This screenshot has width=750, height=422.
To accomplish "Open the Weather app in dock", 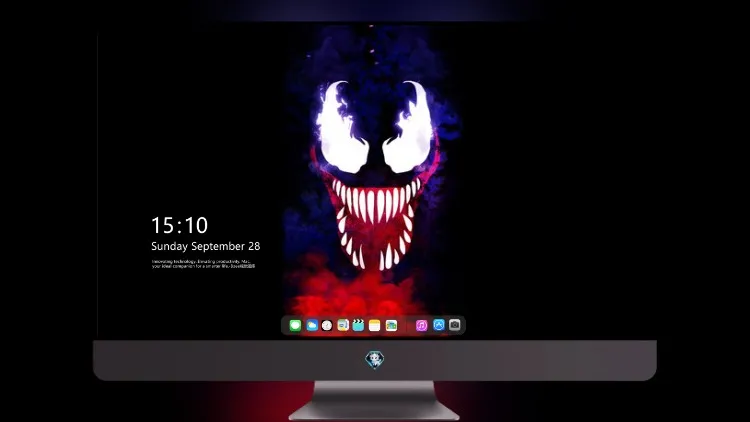I will [x=311, y=325].
